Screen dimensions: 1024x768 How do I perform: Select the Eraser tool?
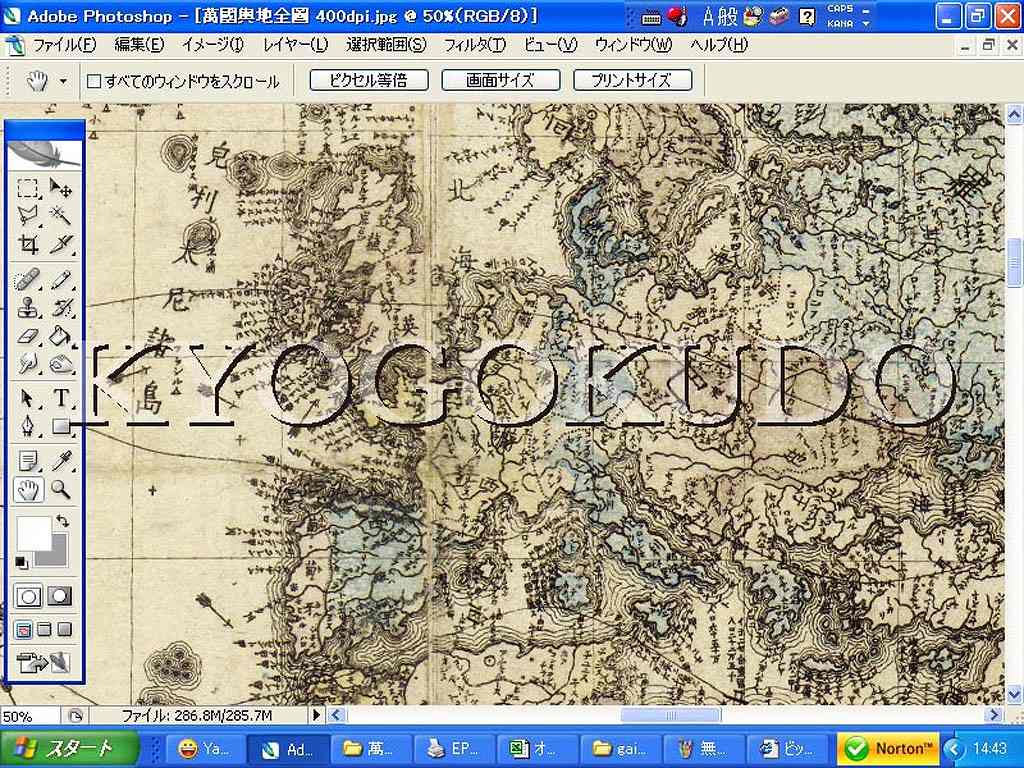(x=28, y=336)
